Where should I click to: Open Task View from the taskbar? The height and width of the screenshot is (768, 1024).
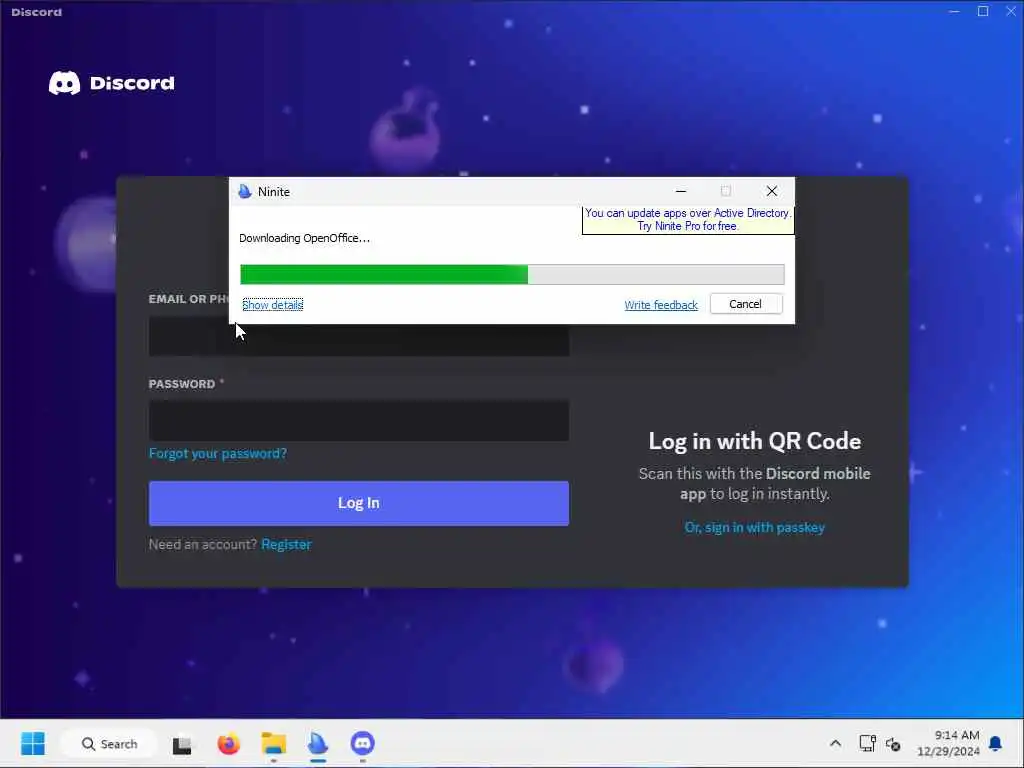pos(182,744)
